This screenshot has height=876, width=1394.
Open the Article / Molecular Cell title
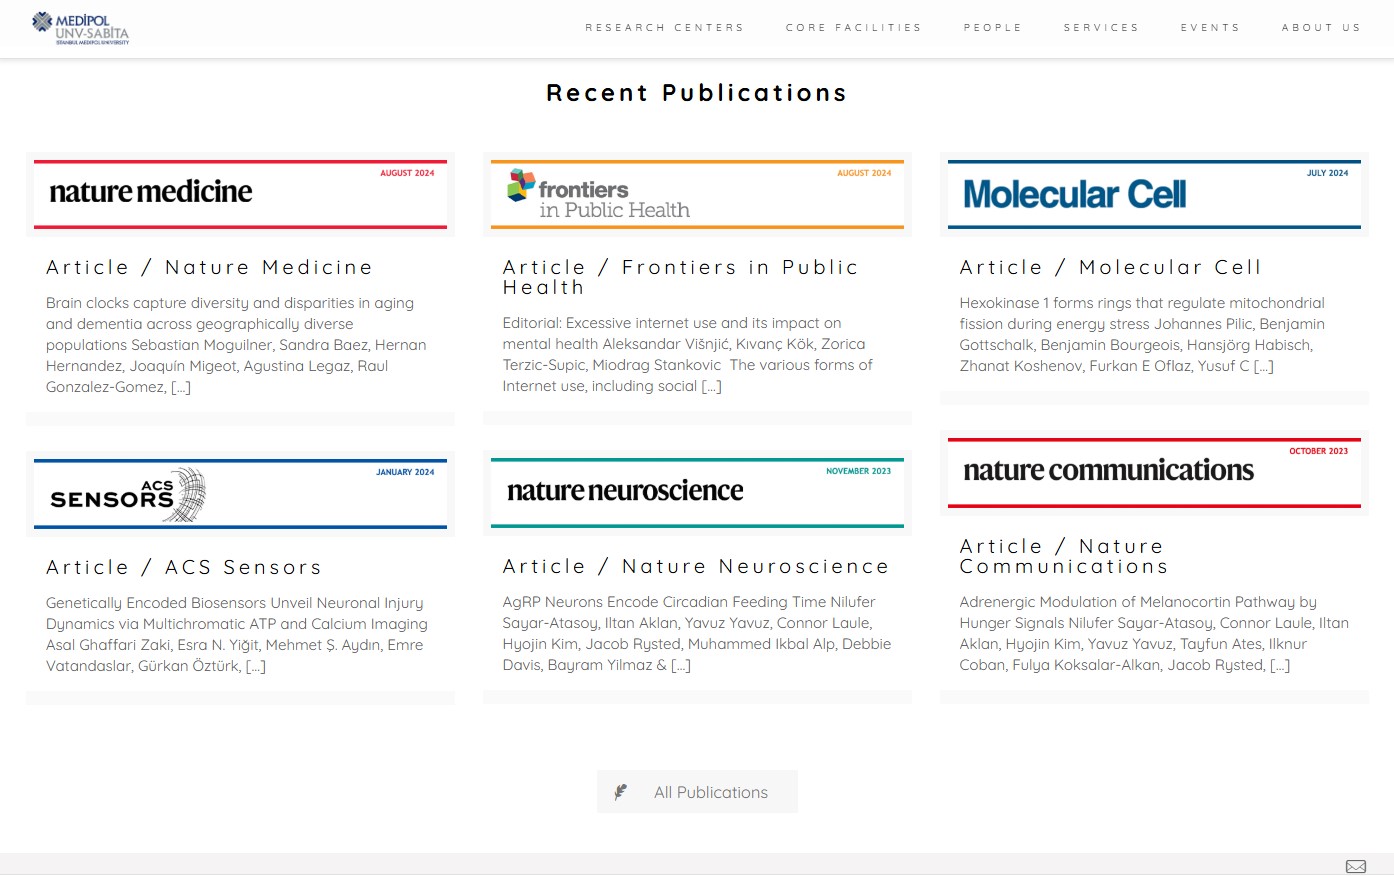1111,267
